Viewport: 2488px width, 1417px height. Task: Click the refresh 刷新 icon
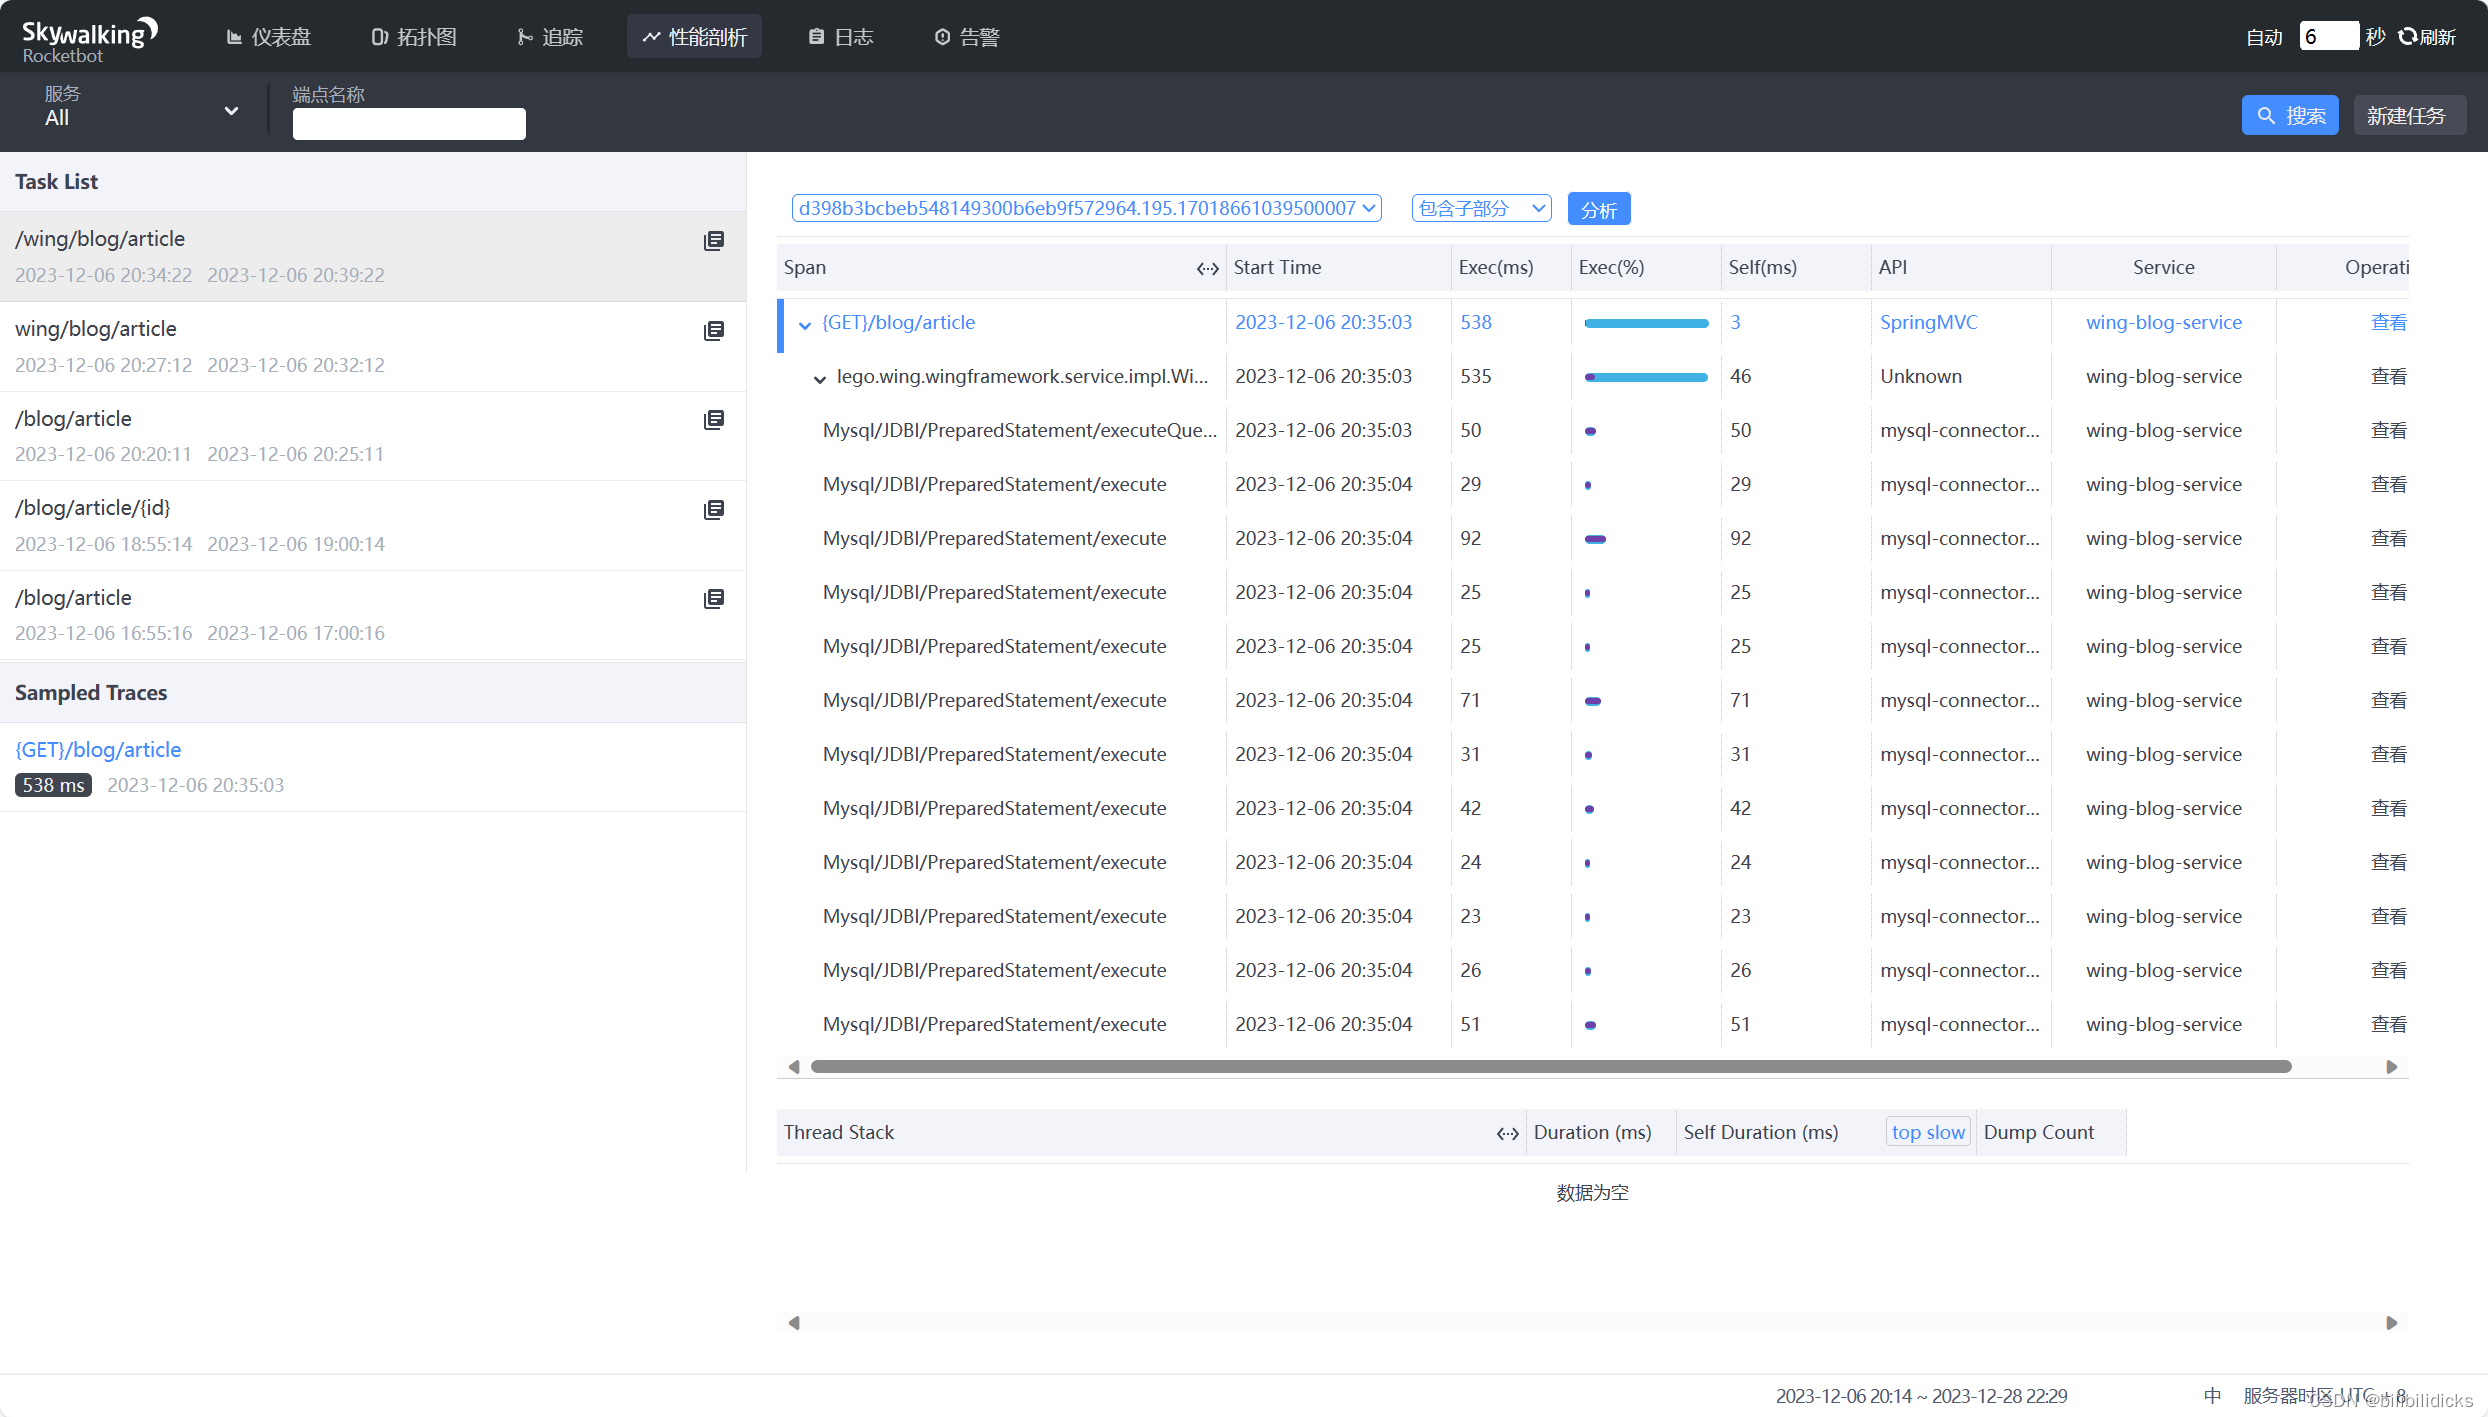tap(2408, 37)
